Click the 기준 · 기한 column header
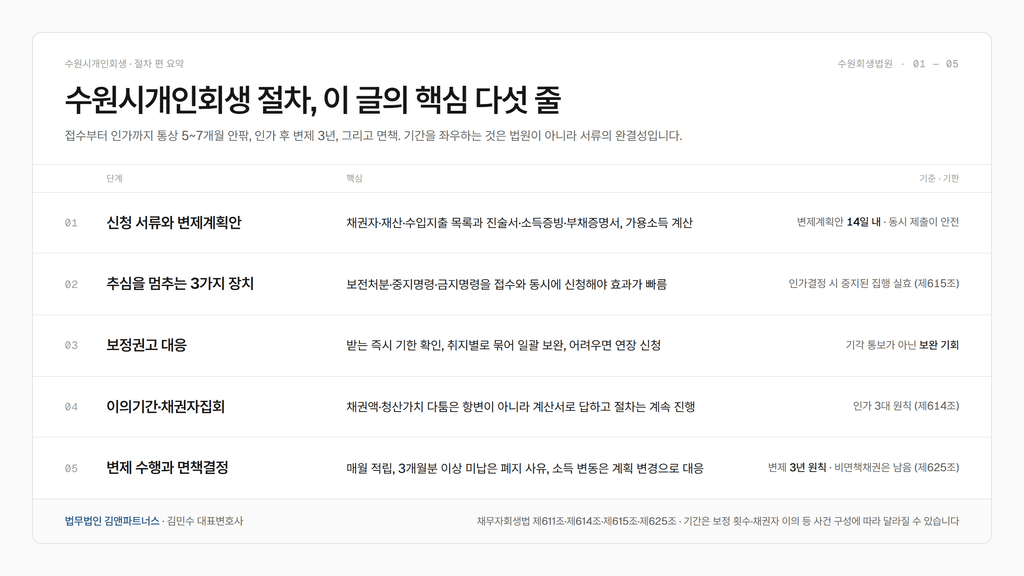 click(939, 178)
